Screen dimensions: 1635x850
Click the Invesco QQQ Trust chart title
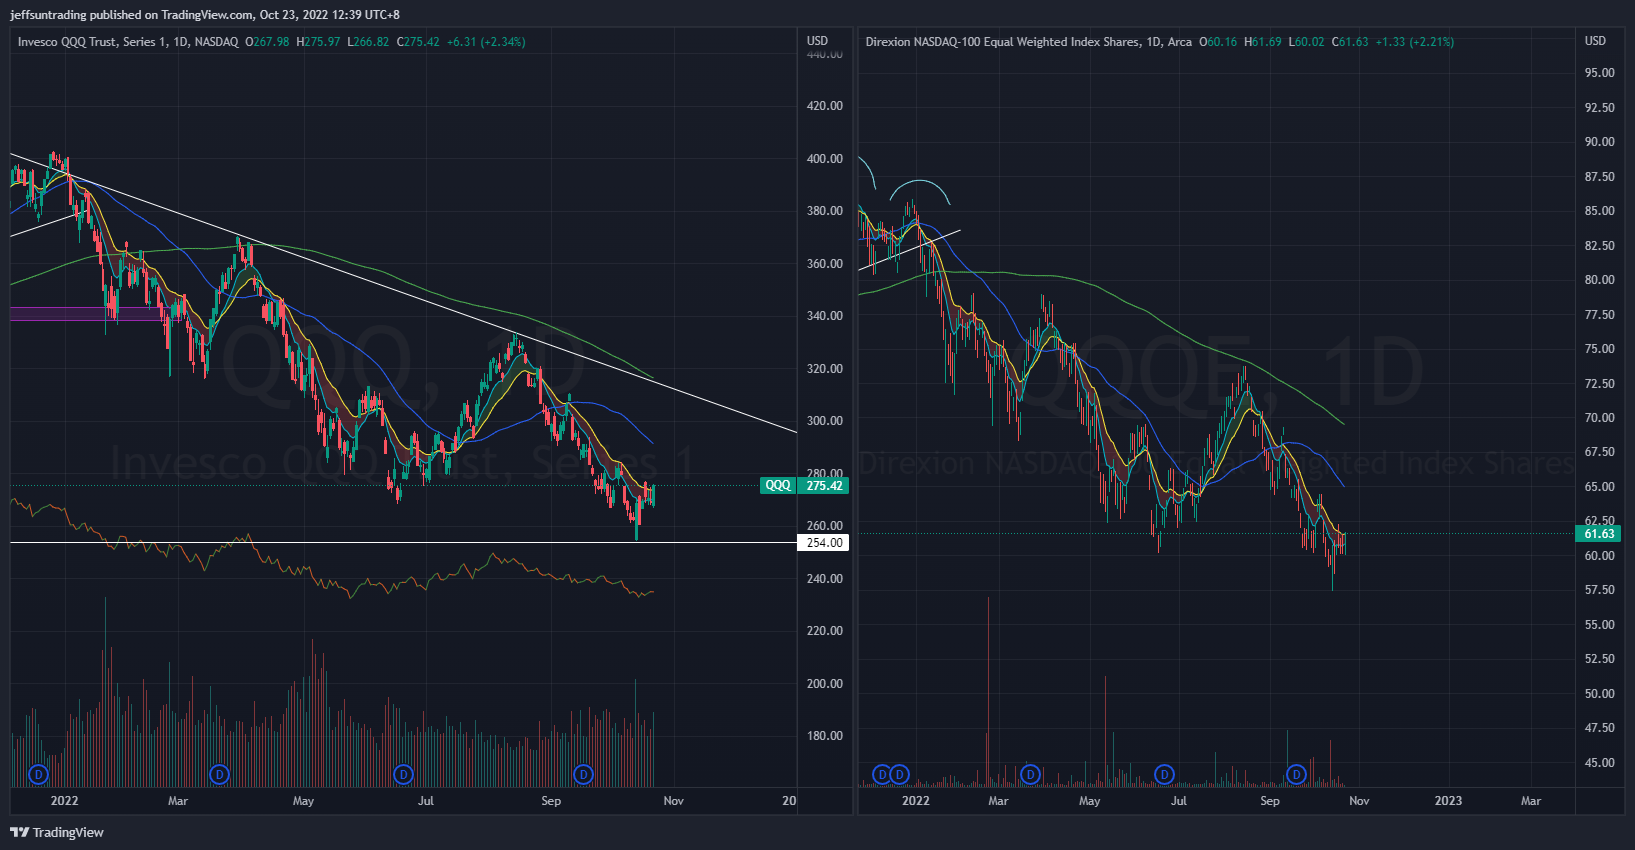(x=128, y=42)
